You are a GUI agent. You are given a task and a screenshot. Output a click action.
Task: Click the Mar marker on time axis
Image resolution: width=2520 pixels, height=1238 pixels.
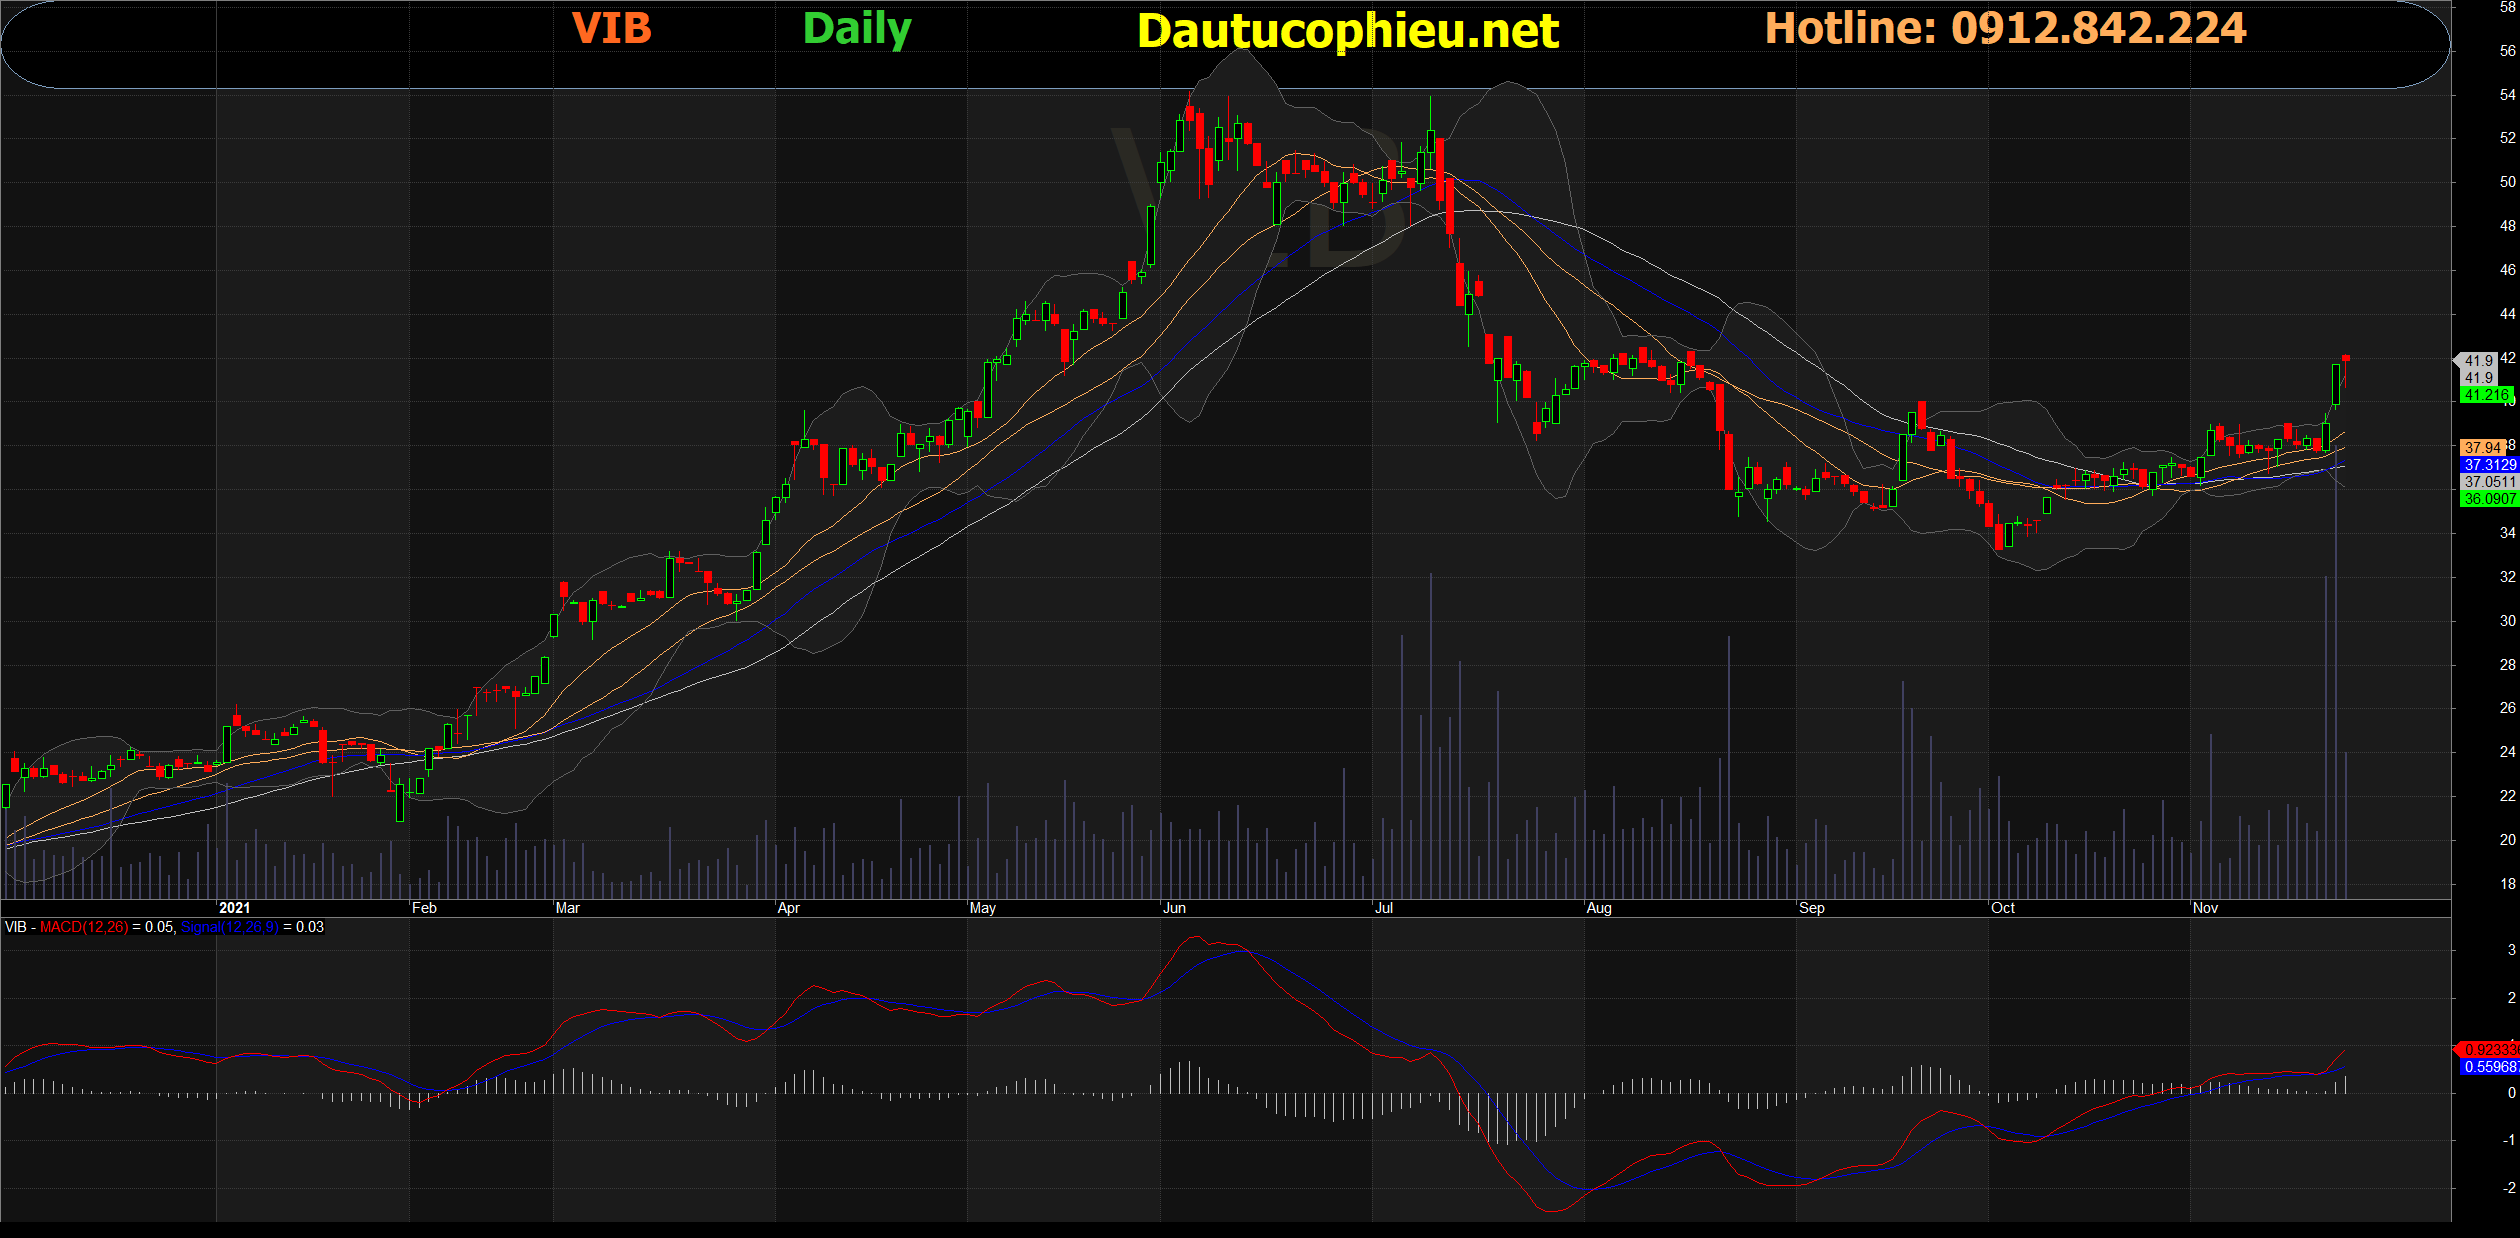point(567,908)
